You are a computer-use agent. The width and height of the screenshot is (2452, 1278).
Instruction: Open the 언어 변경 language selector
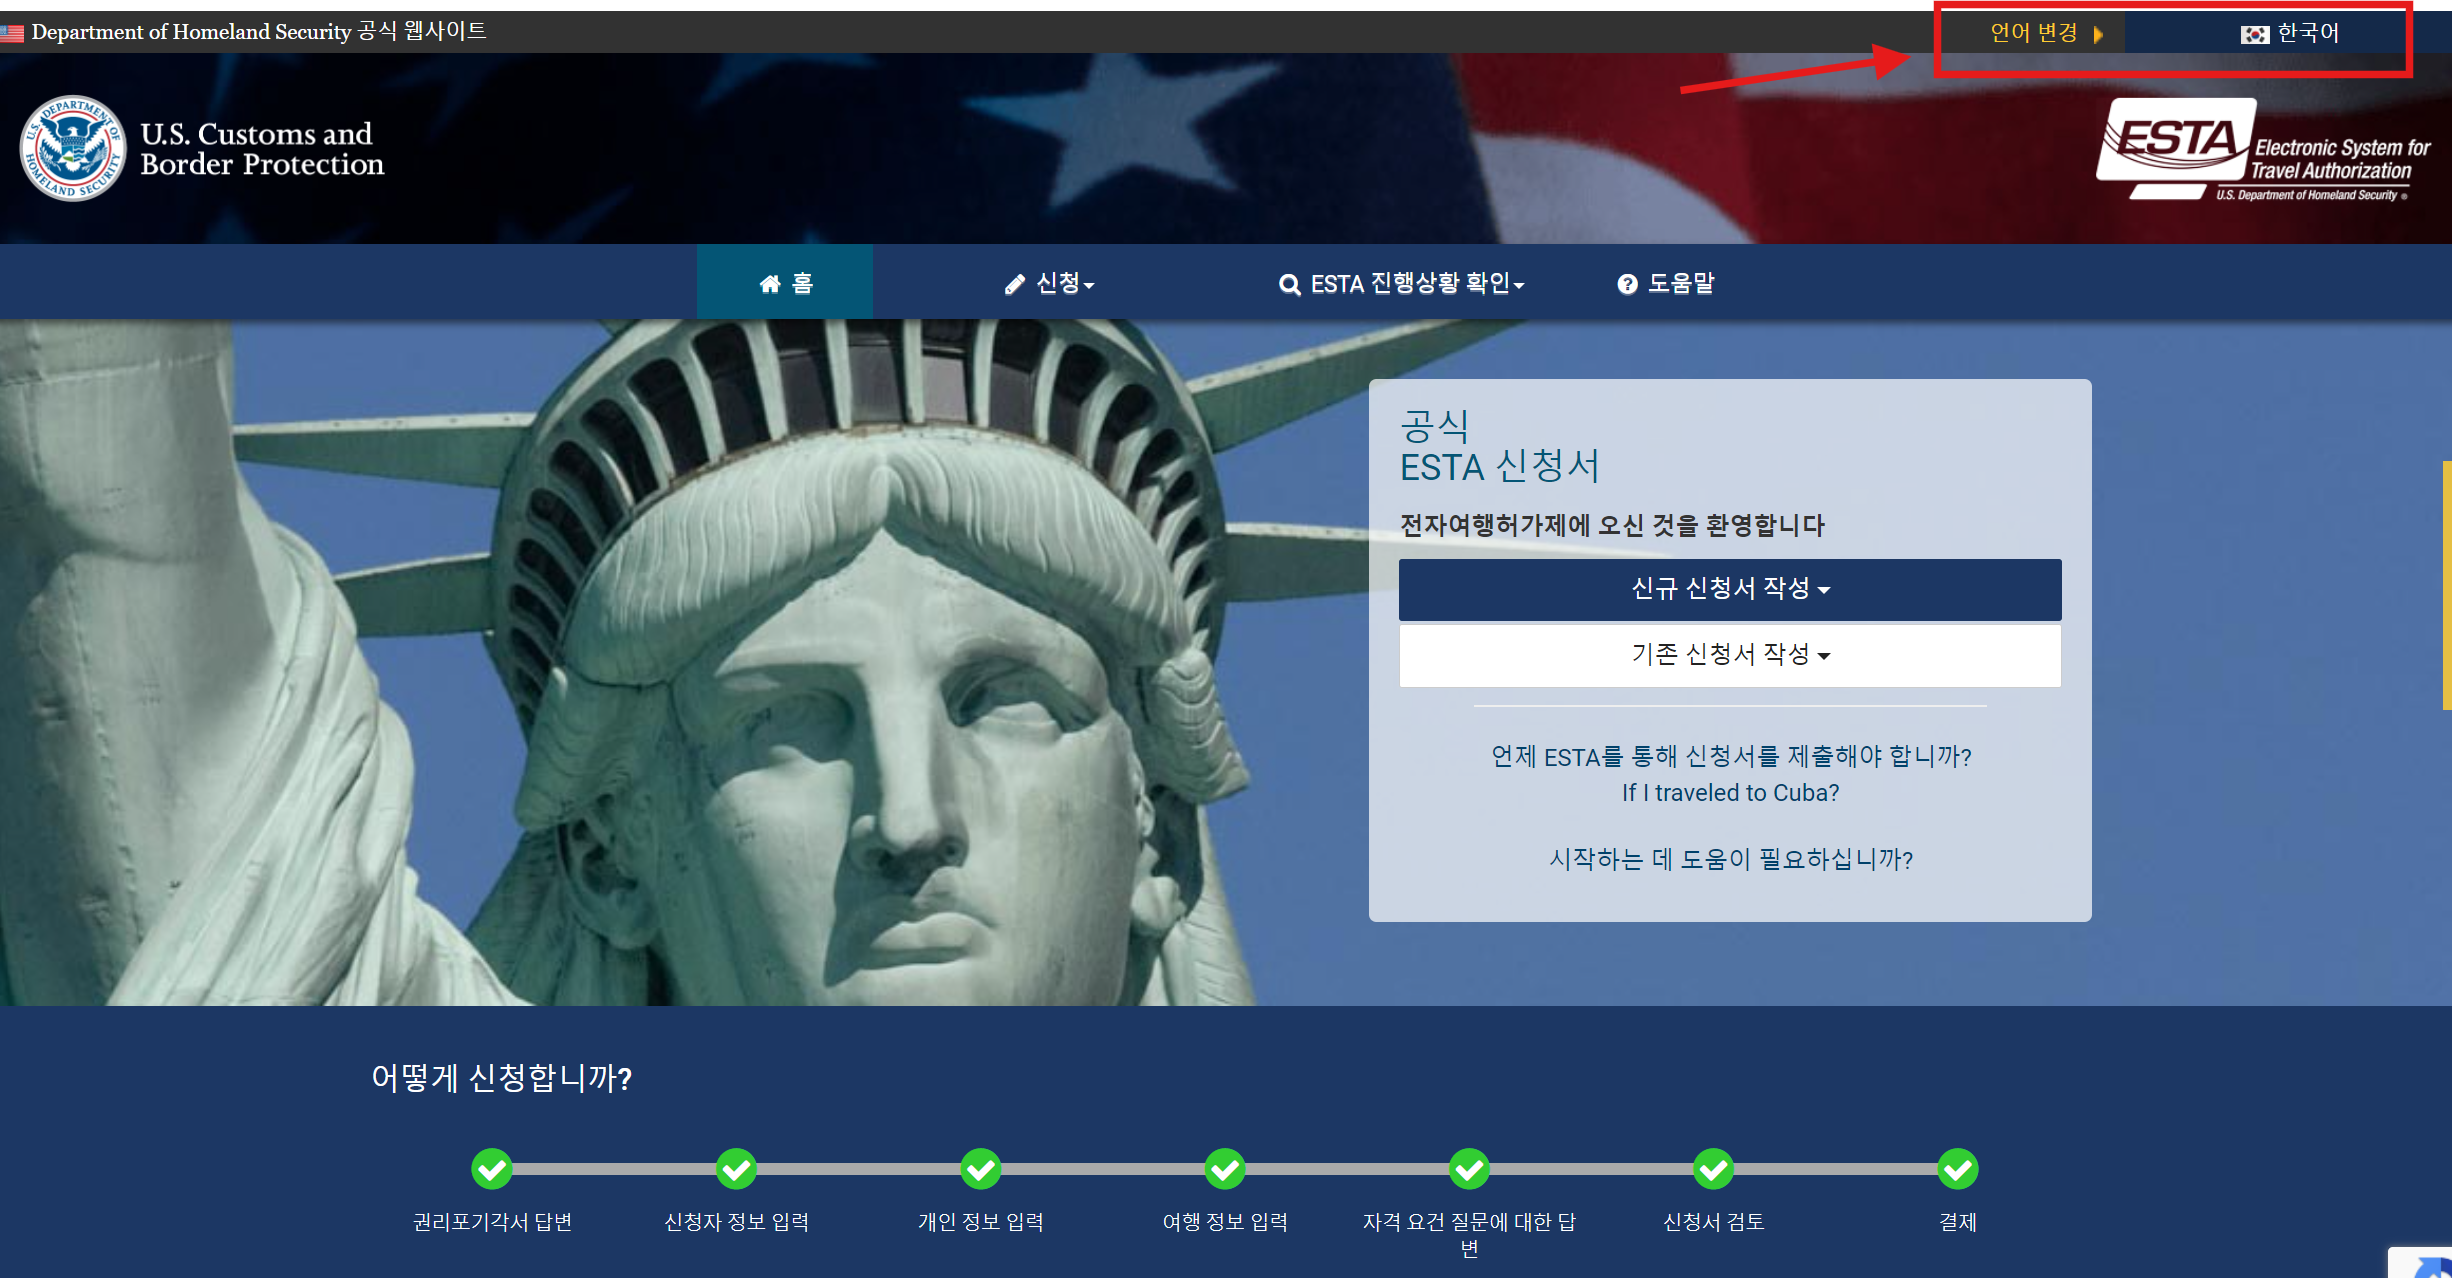2035,33
